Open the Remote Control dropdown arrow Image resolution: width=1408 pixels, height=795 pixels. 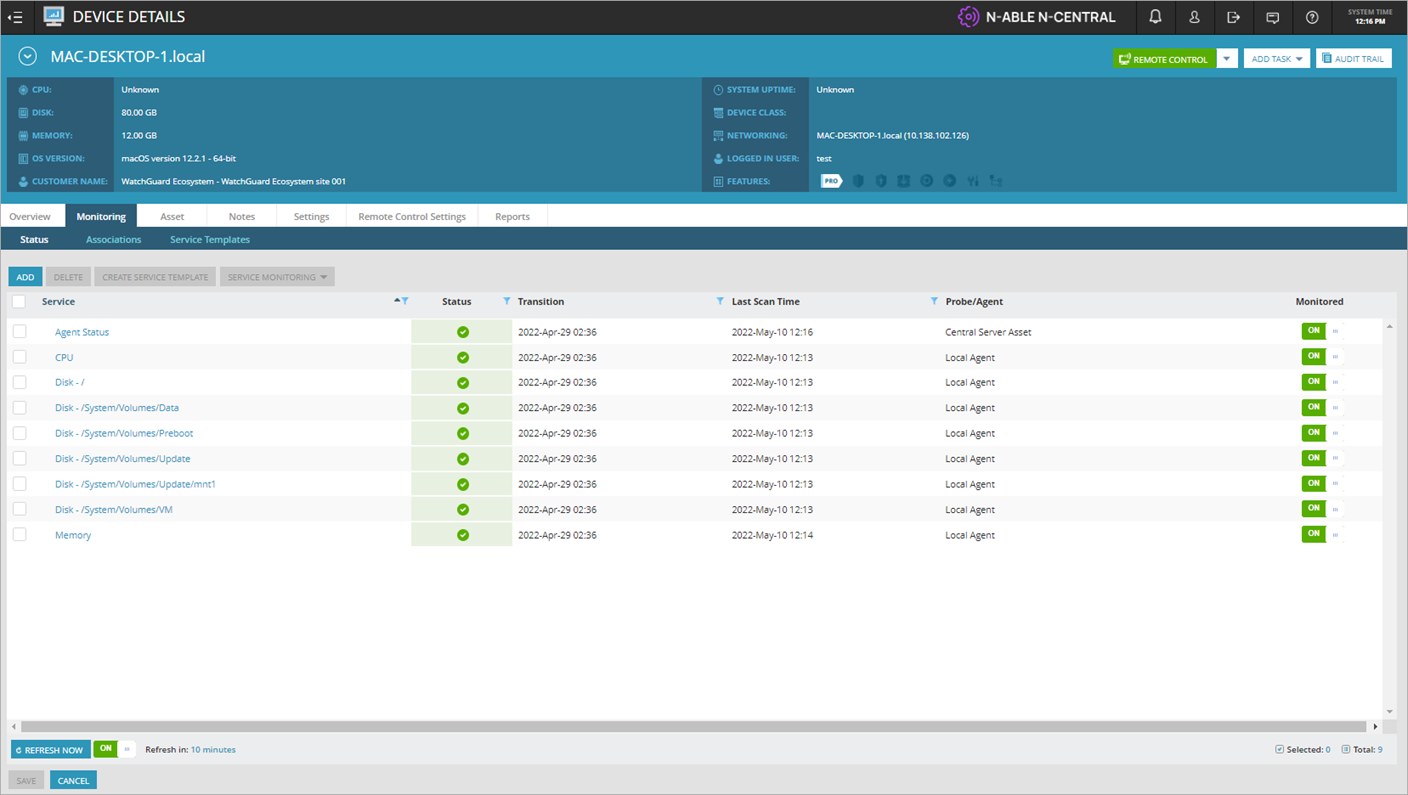point(1227,58)
